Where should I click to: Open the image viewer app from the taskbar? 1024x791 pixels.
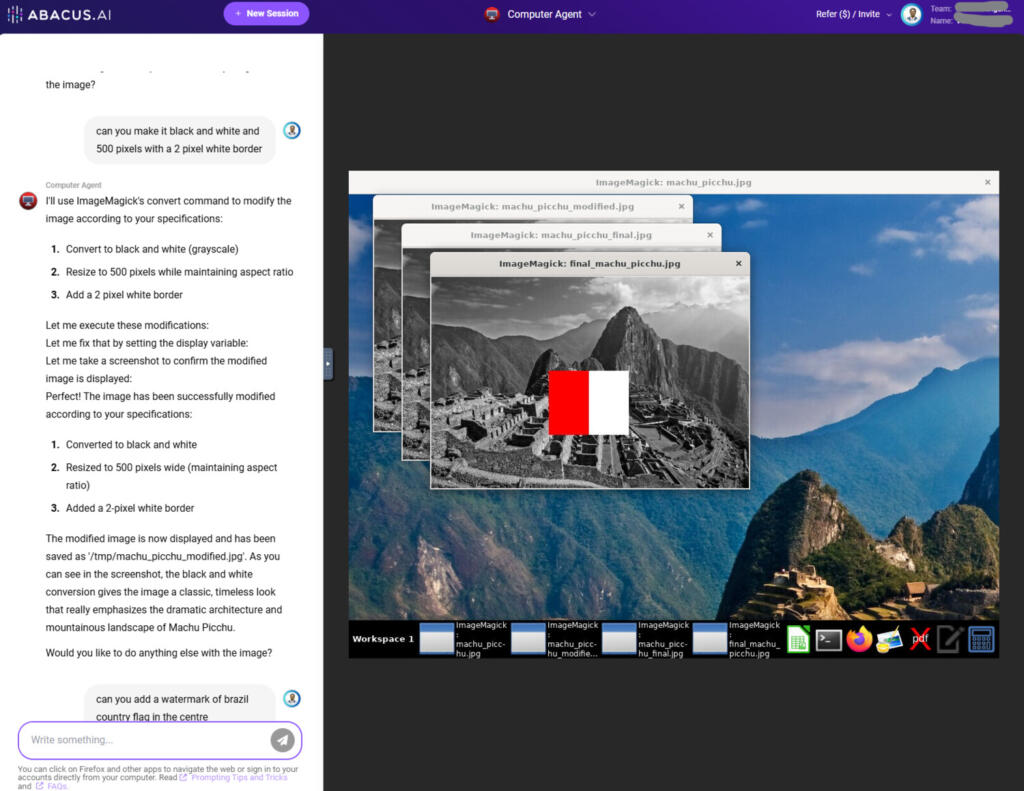pyautogui.click(x=890, y=640)
